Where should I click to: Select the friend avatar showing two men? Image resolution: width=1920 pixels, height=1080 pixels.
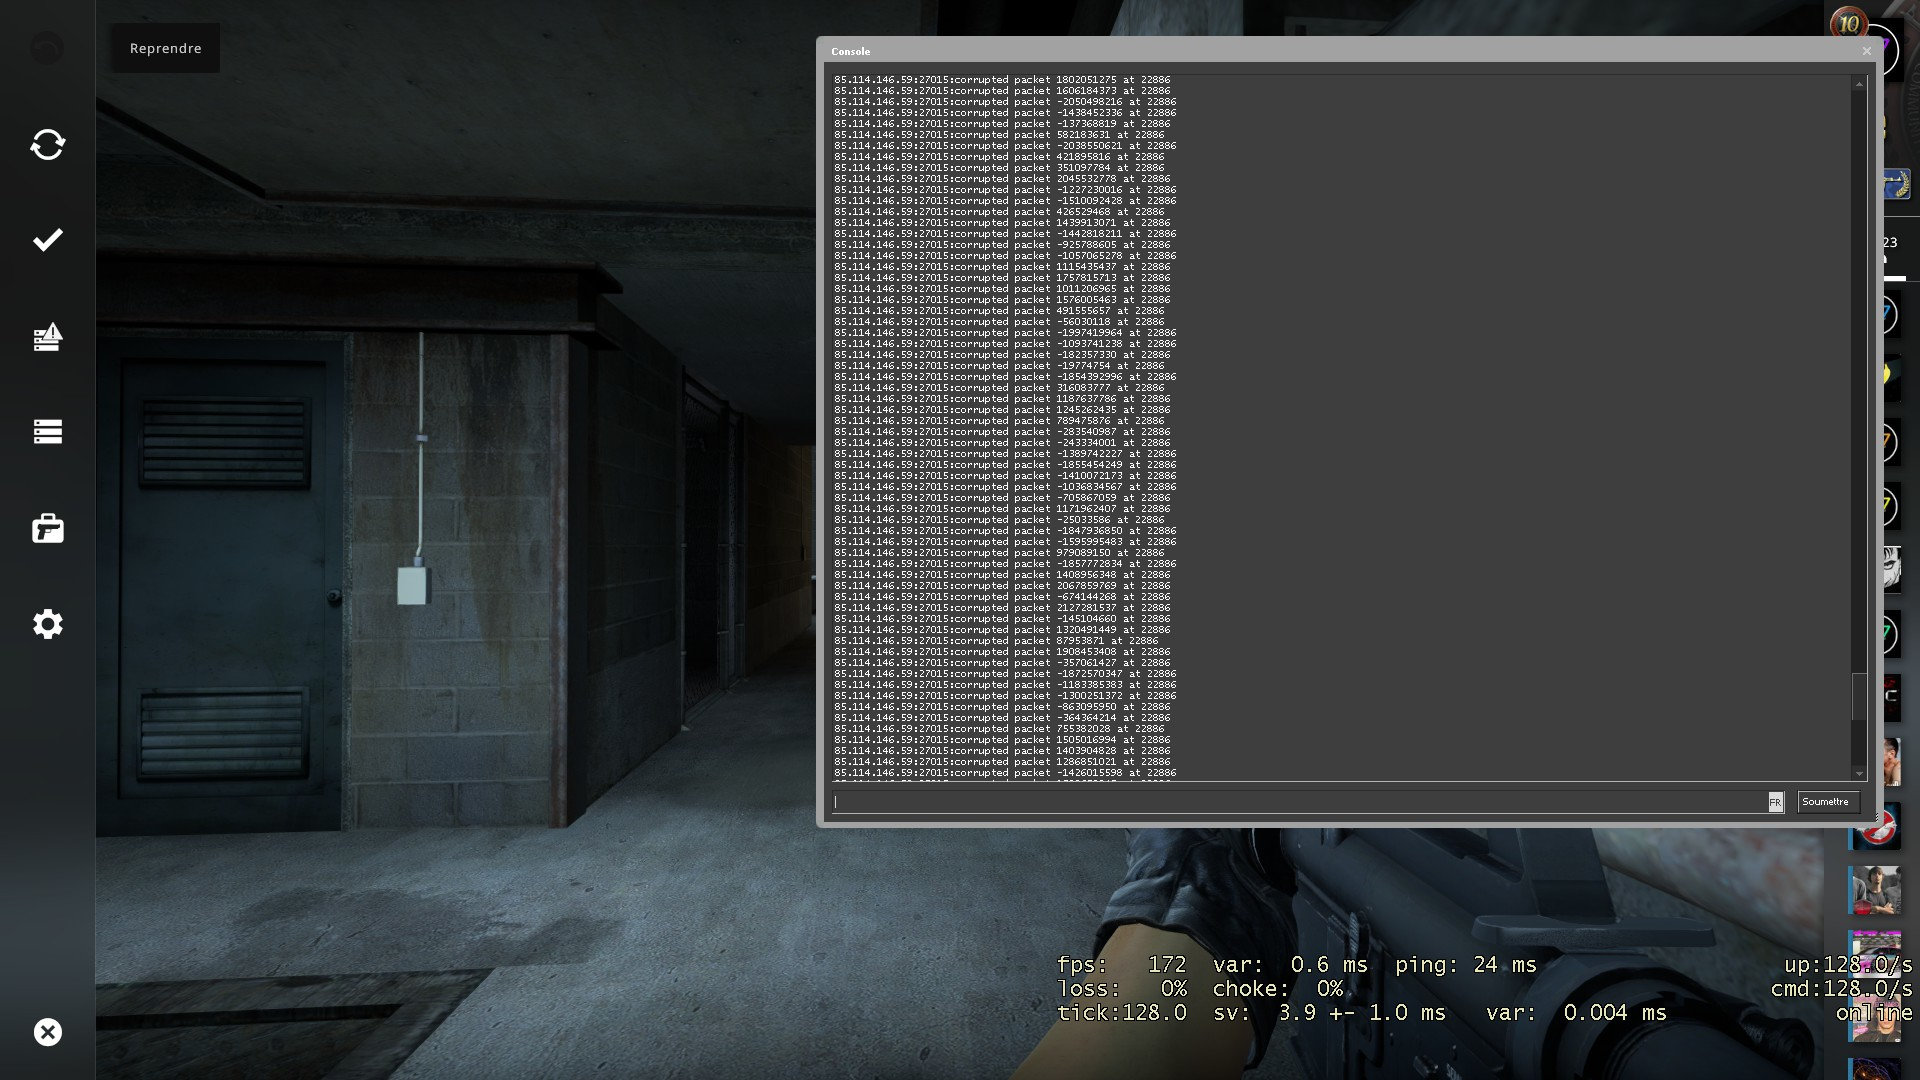pyautogui.click(x=1874, y=890)
